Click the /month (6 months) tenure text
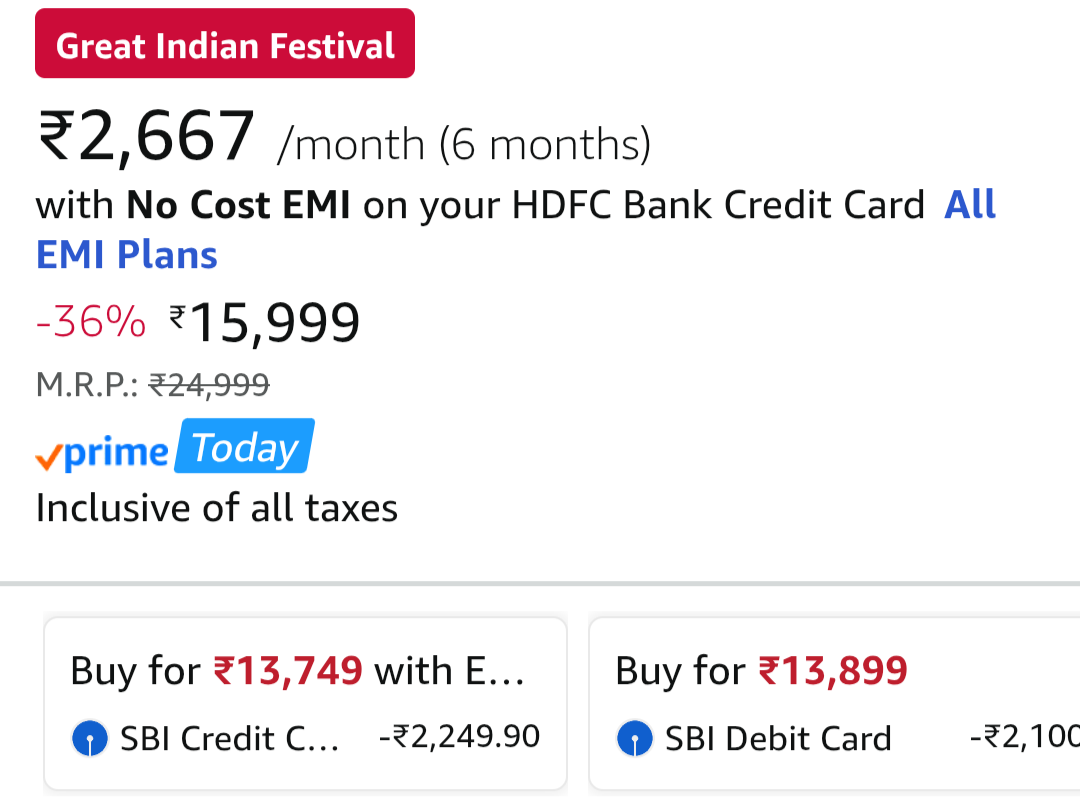The width and height of the screenshot is (1080, 804). coord(464,145)
